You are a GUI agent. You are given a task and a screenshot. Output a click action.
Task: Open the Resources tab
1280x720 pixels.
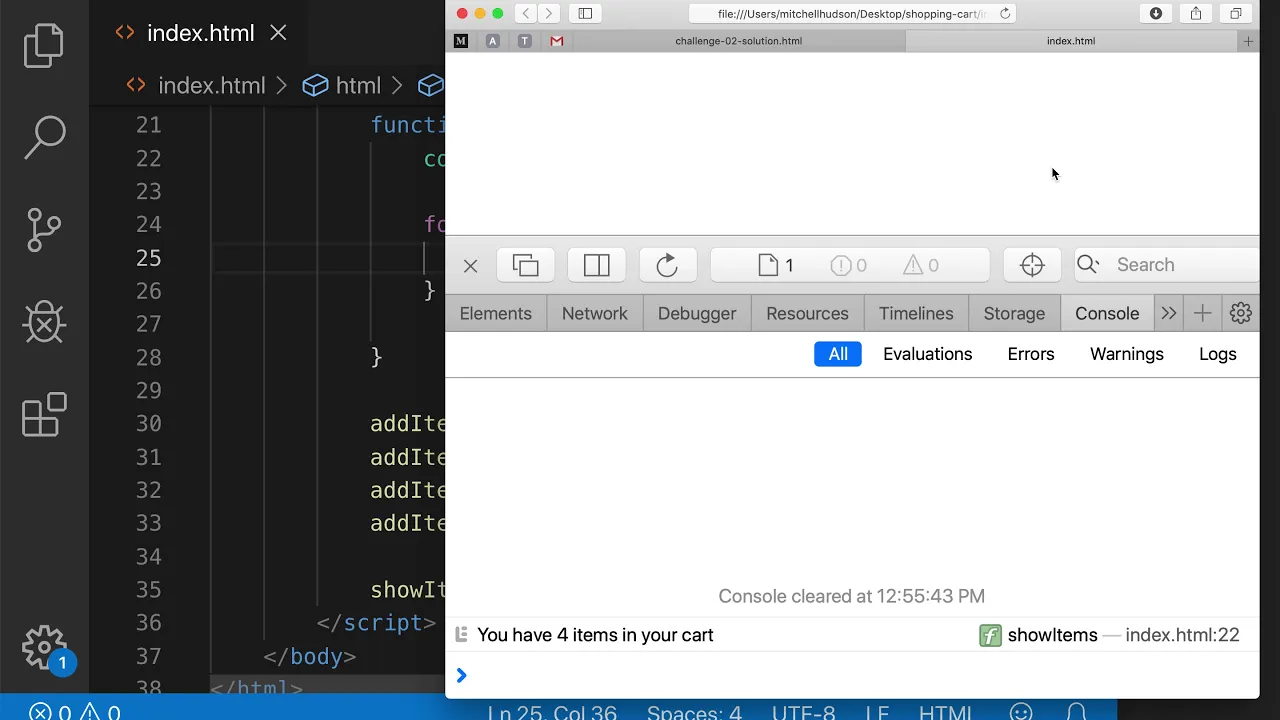(807, 313)
